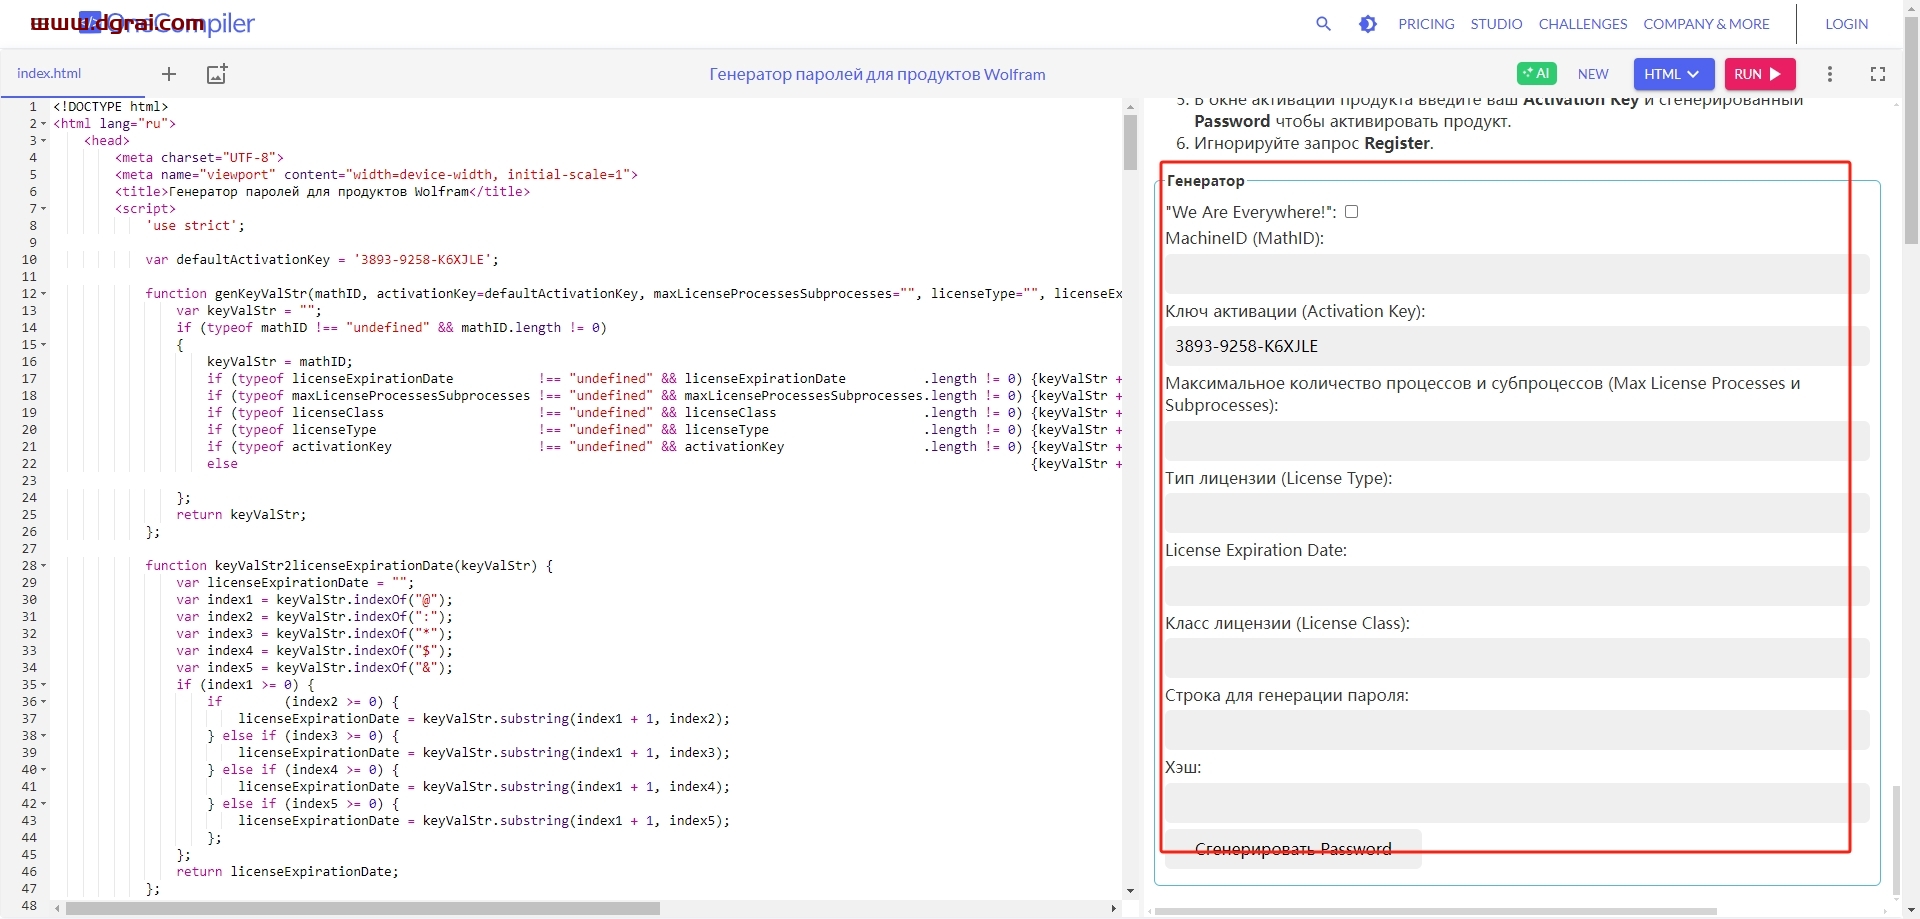Click the Max License Processes input field
Screen dimensions: 1920x919
point(1517,441)
